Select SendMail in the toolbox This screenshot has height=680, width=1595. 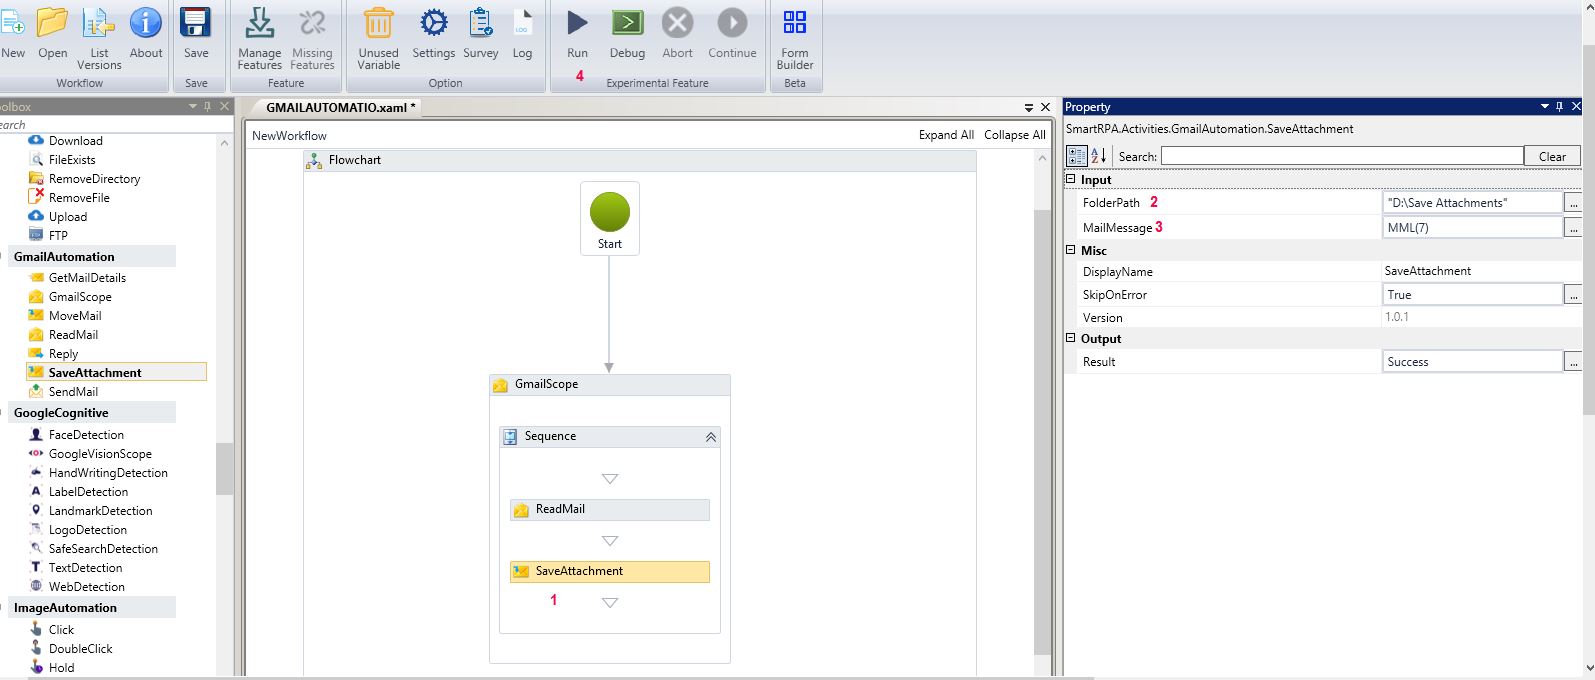coord(73,392)
